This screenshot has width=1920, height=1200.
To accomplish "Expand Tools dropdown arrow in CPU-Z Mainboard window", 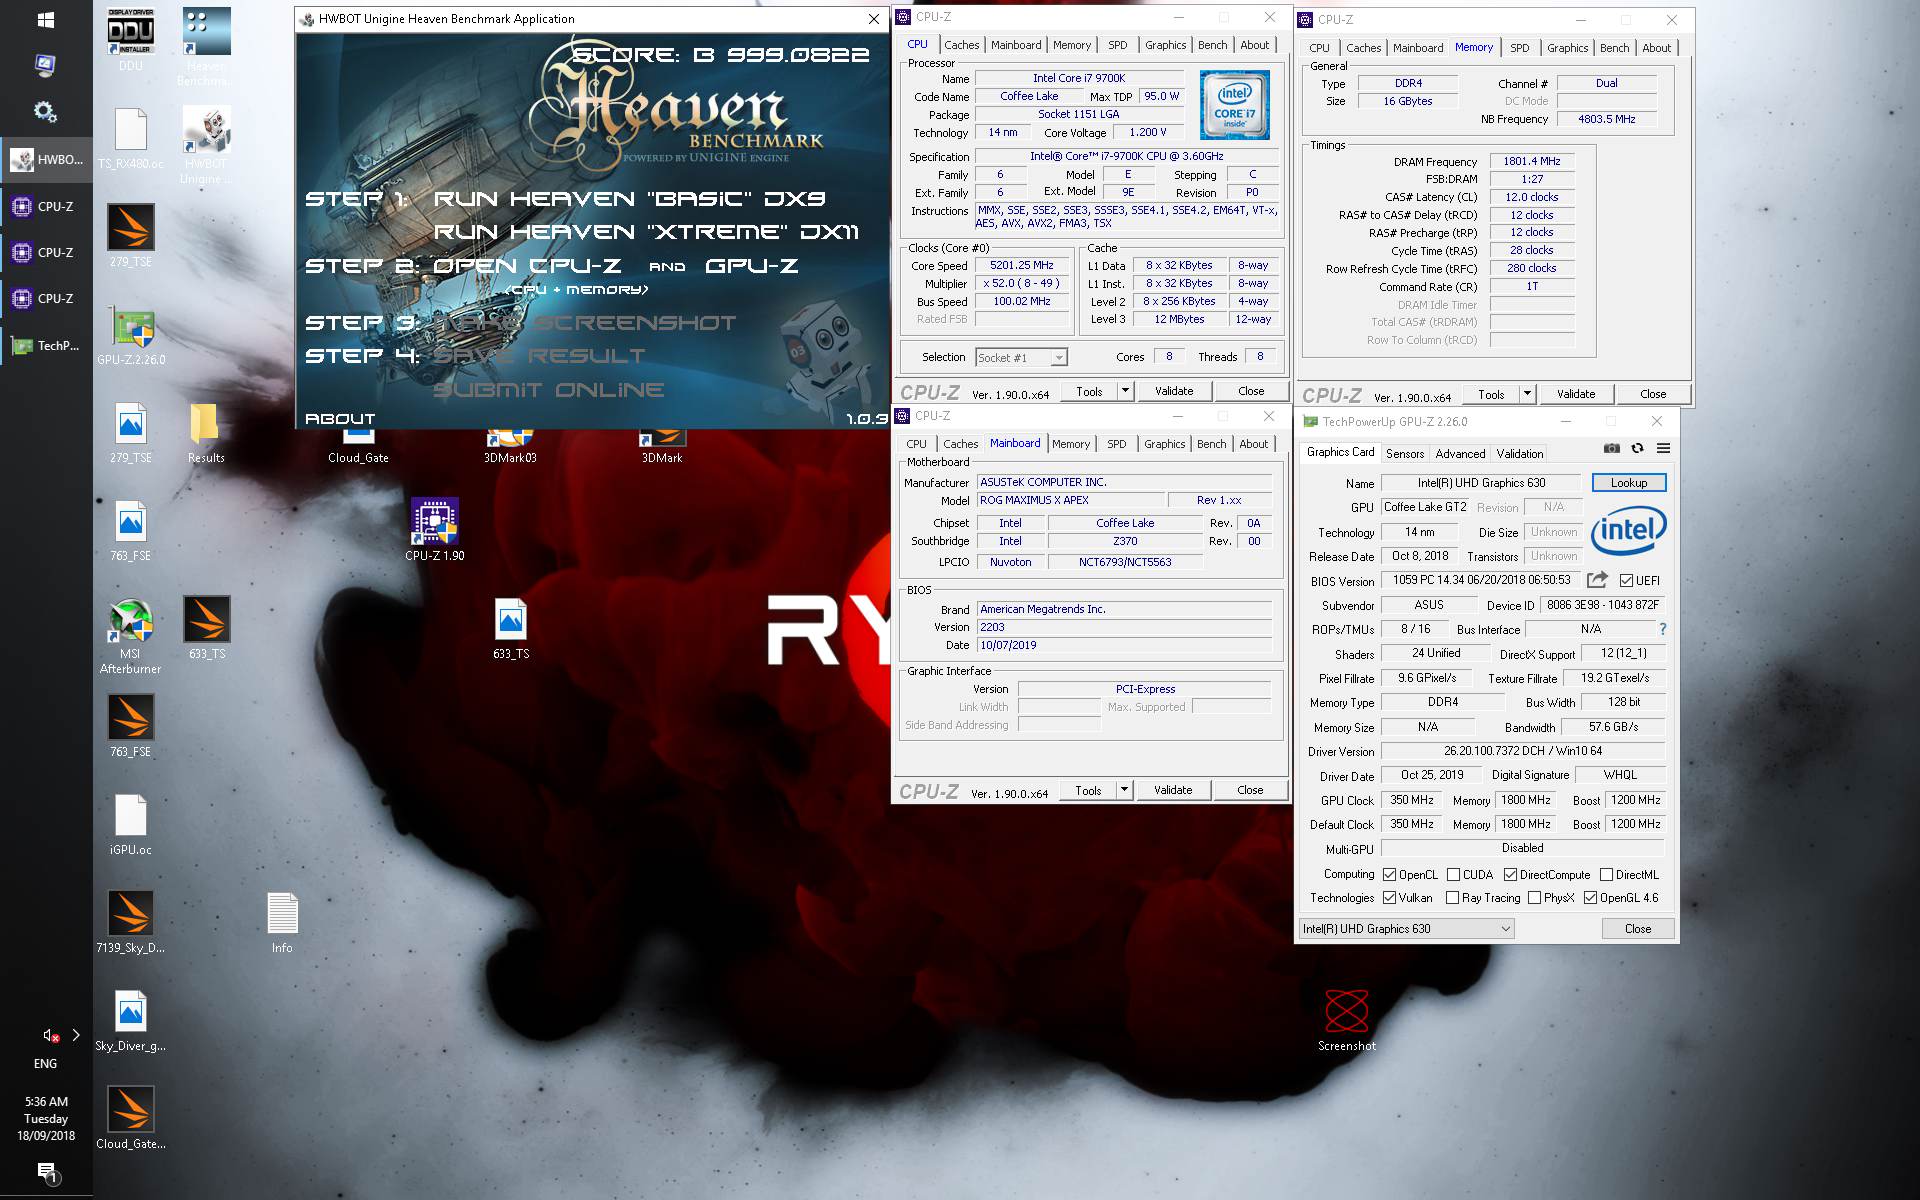I will (1124, 790).
